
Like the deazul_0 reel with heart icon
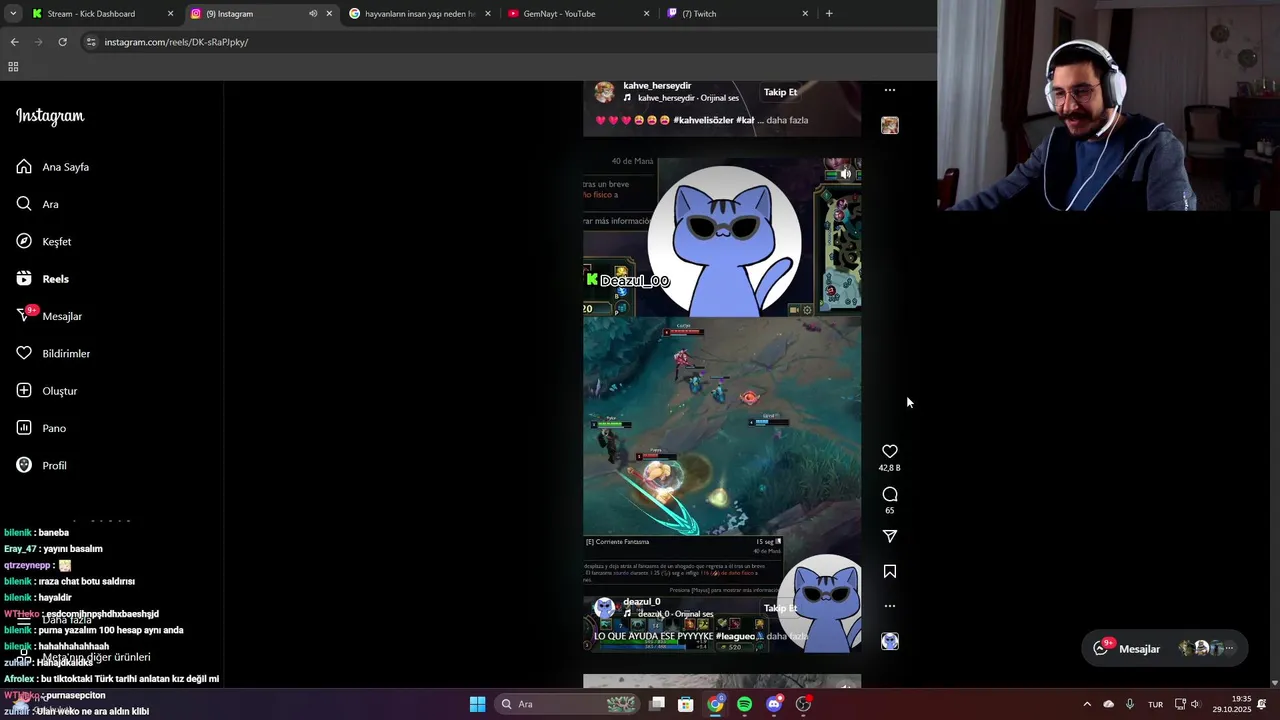click(889, 451)
